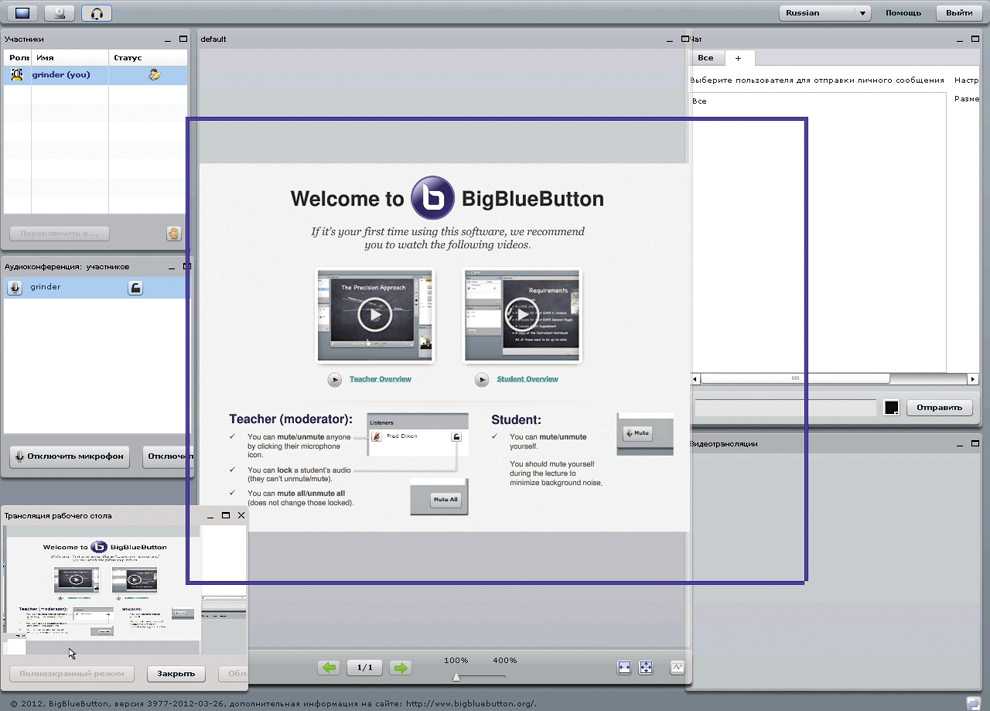This screenshot has height=711, width=990.
Task: Go to next slide with right green arrow
Action: click(x=400, y=667)
